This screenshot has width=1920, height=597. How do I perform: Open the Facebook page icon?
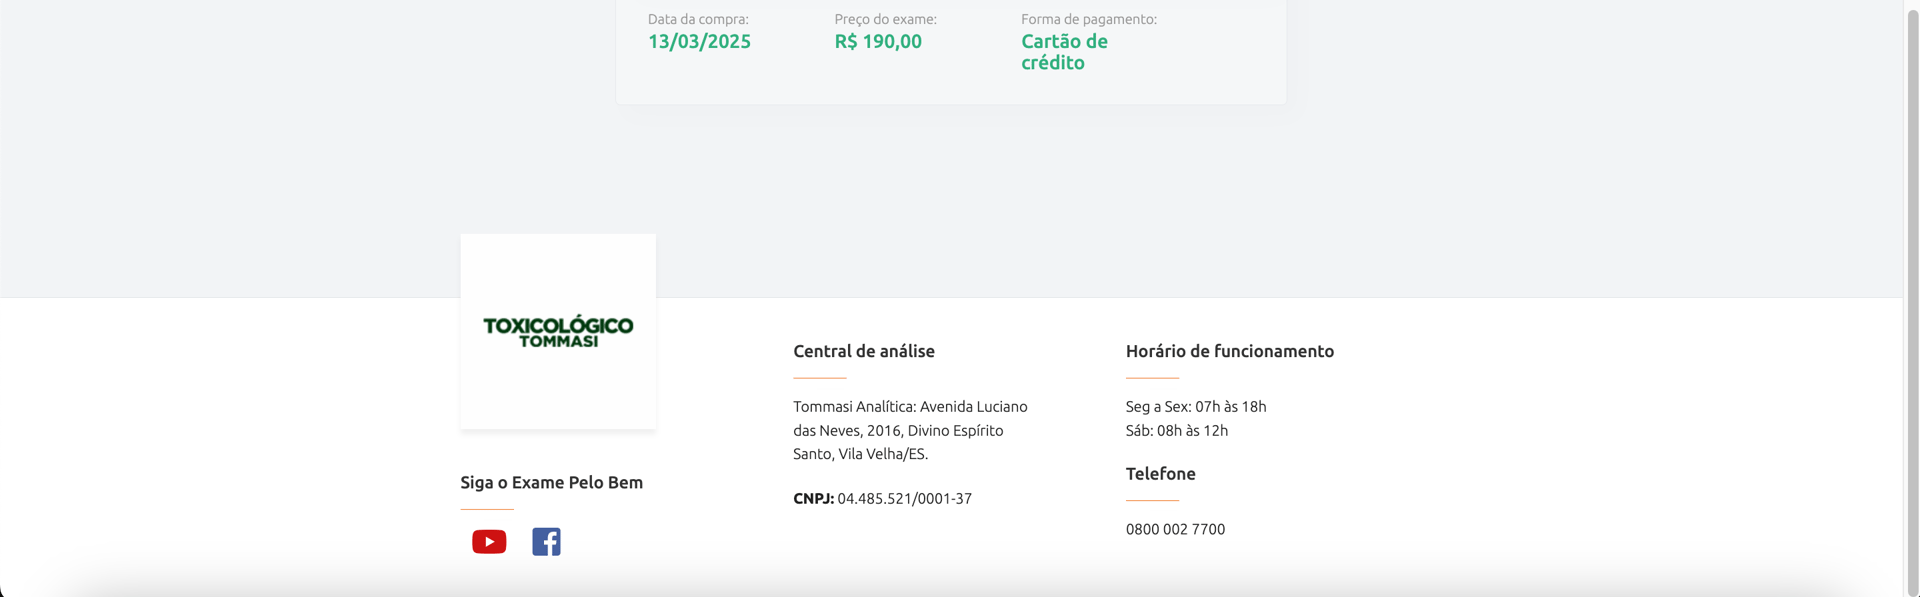pyautogui.click(x=546, y=542)
